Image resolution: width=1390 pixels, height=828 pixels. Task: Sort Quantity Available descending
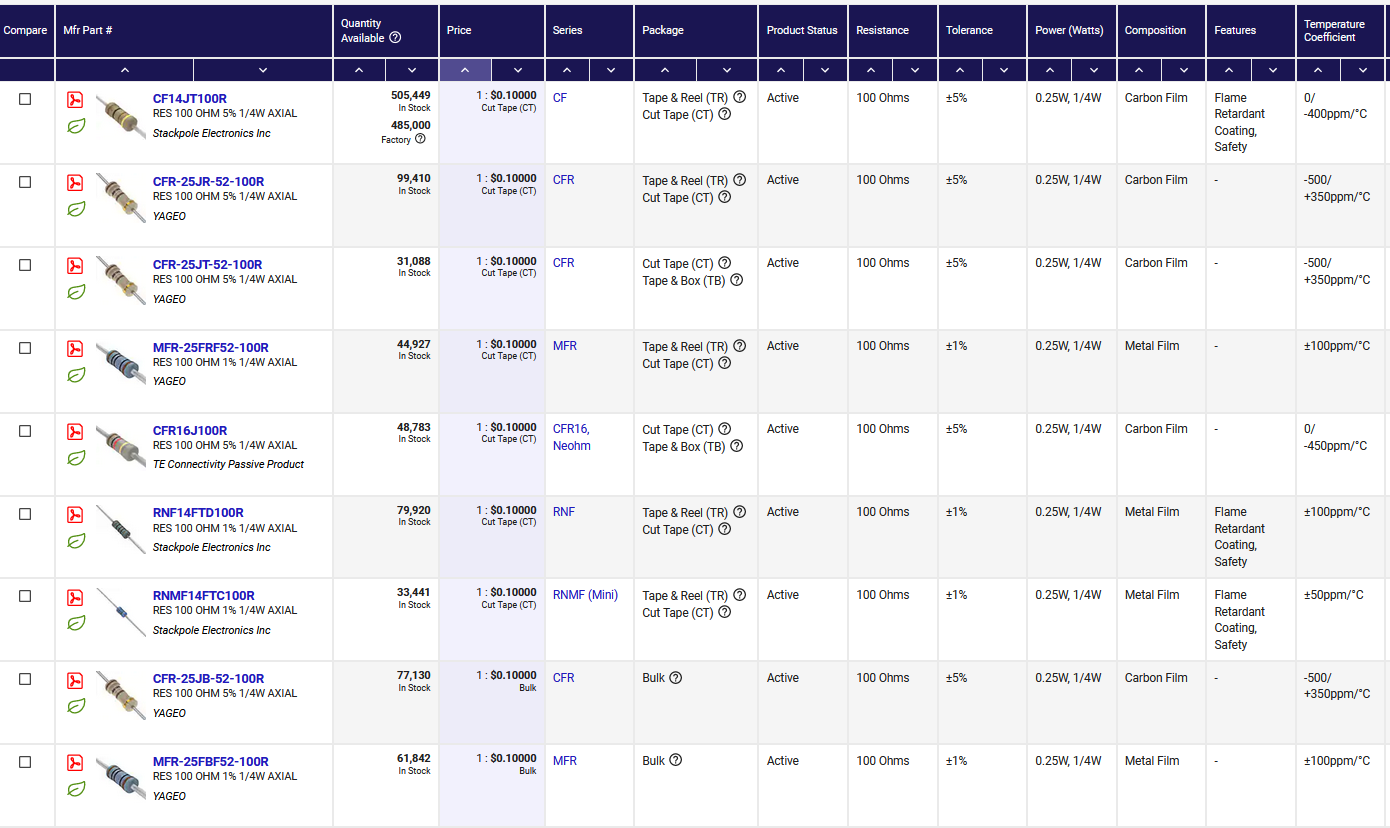(412, 70)
